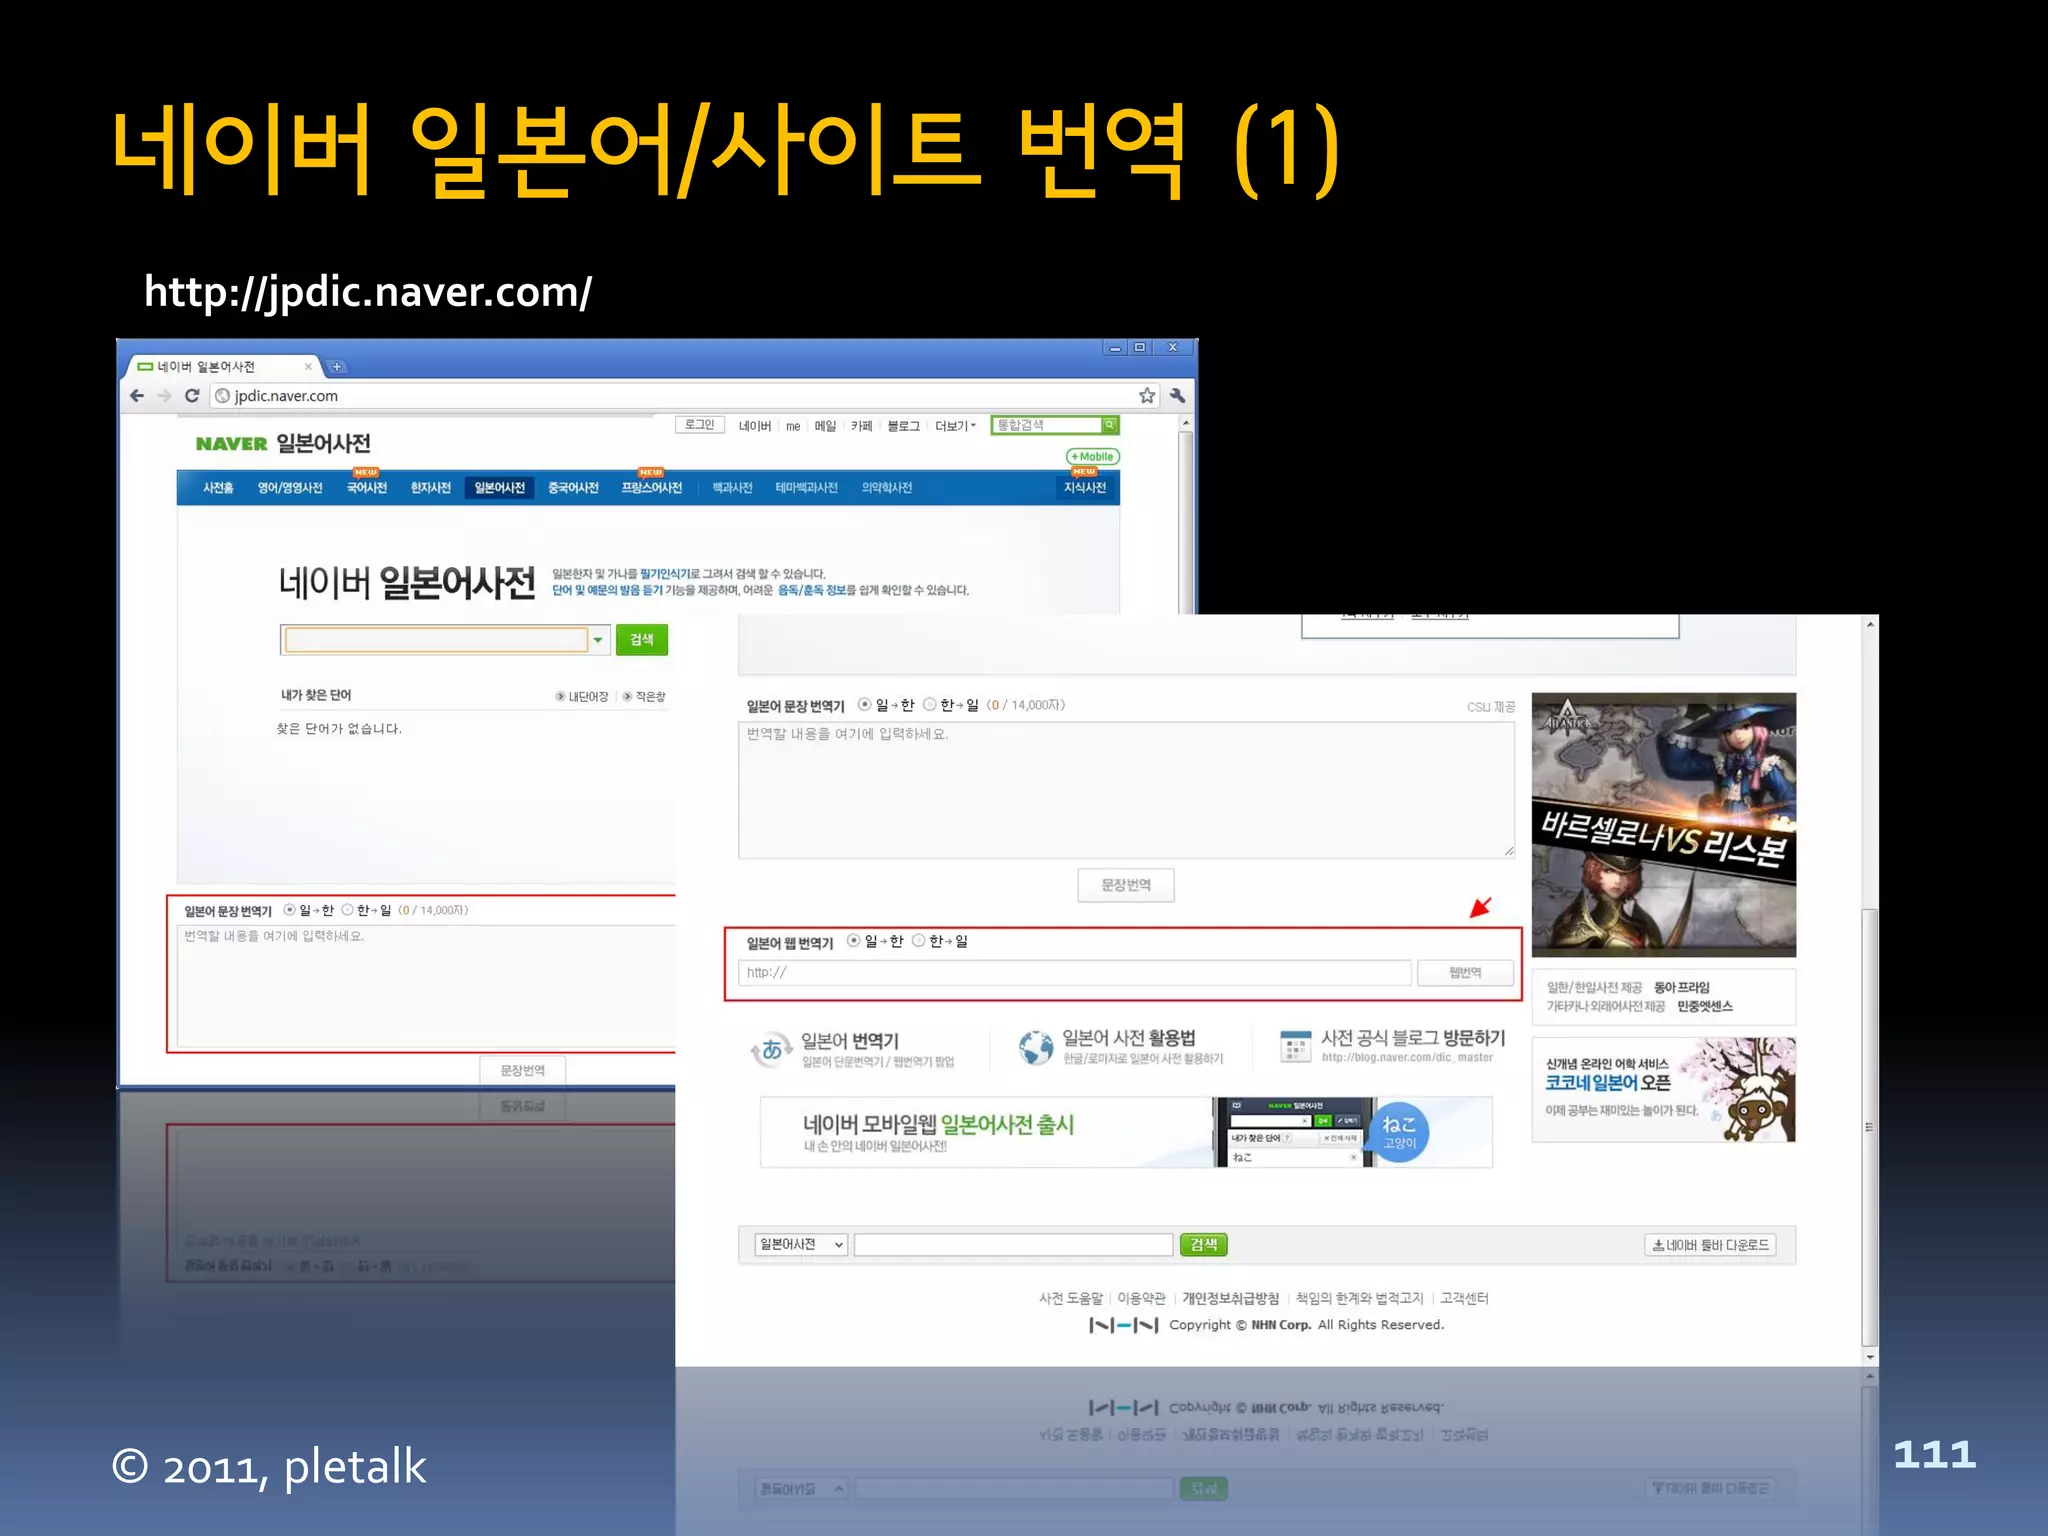The height and width of the screenshot is (1536, 2048).
Task: Click the ねこ blue circle in the mobile banner
Action: [x=1399, y=1132]
